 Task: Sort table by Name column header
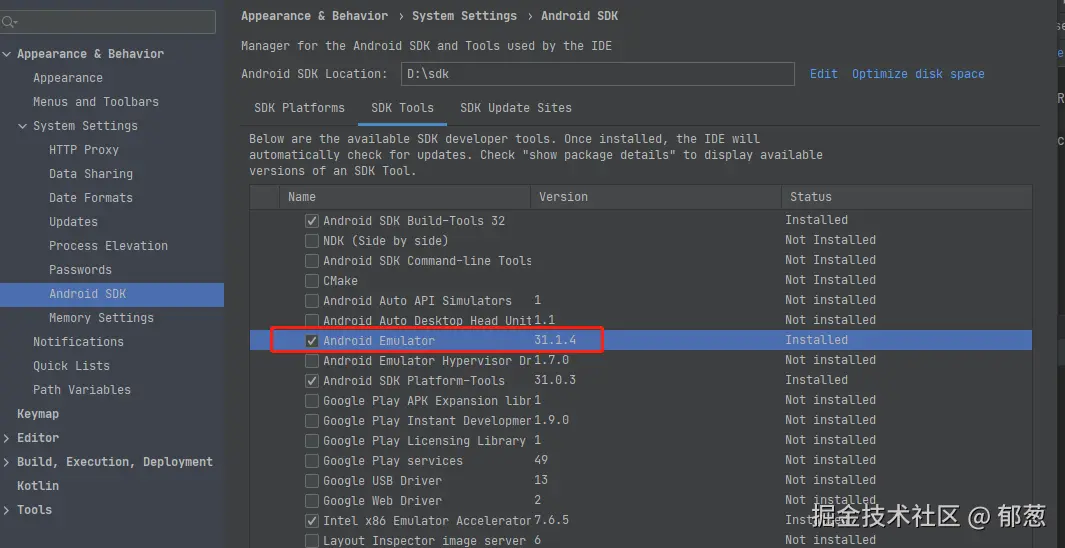pos(405,197)
